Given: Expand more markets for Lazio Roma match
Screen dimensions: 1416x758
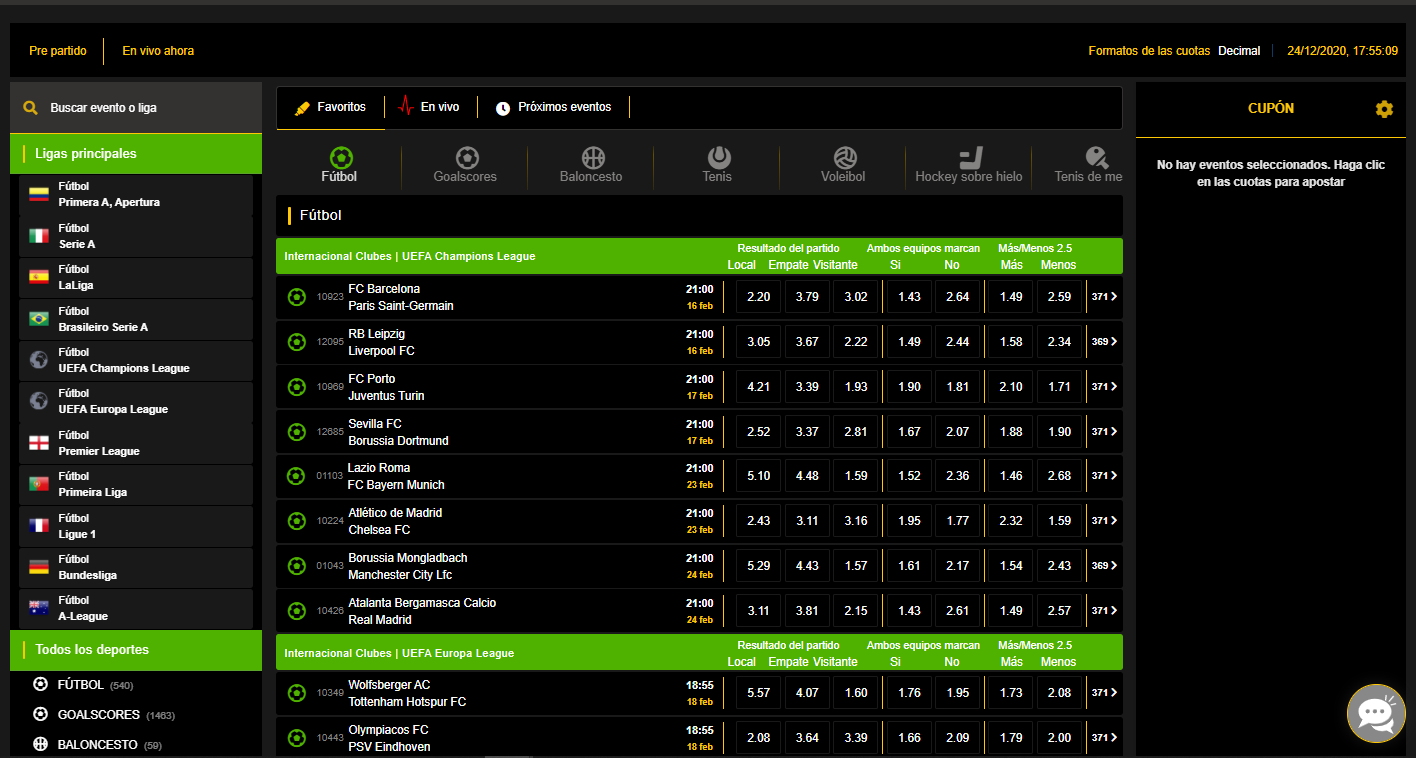Looking at the screenshot, I should (x=1104, y=476).
